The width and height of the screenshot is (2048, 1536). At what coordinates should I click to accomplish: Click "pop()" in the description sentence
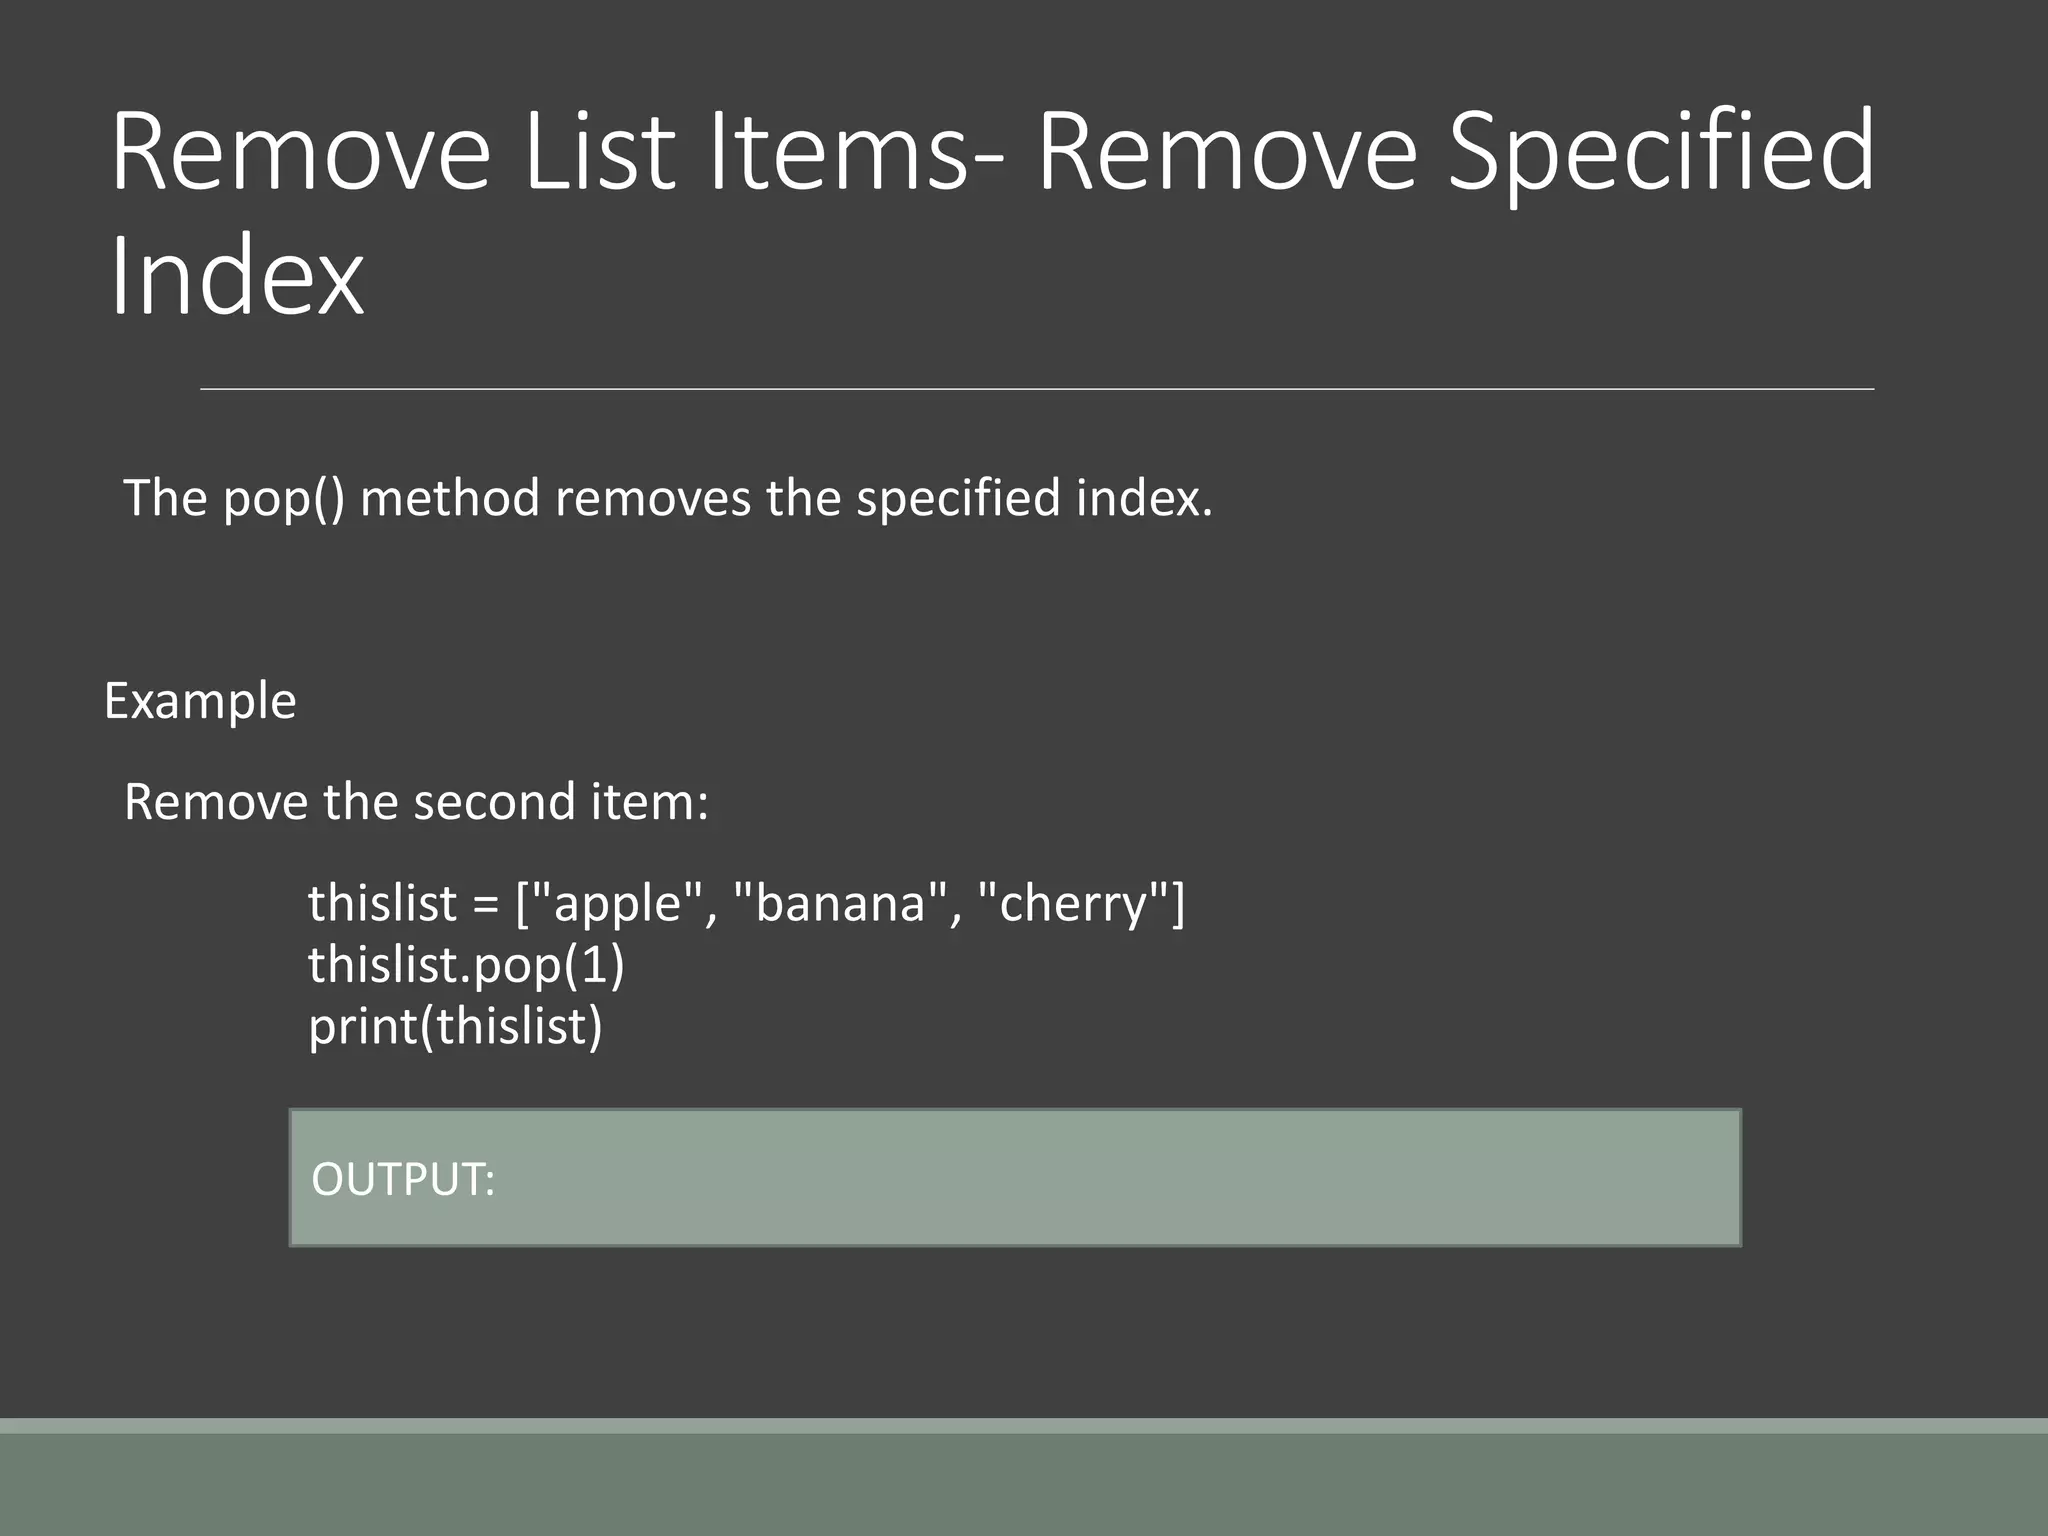[x=284, y=498]
